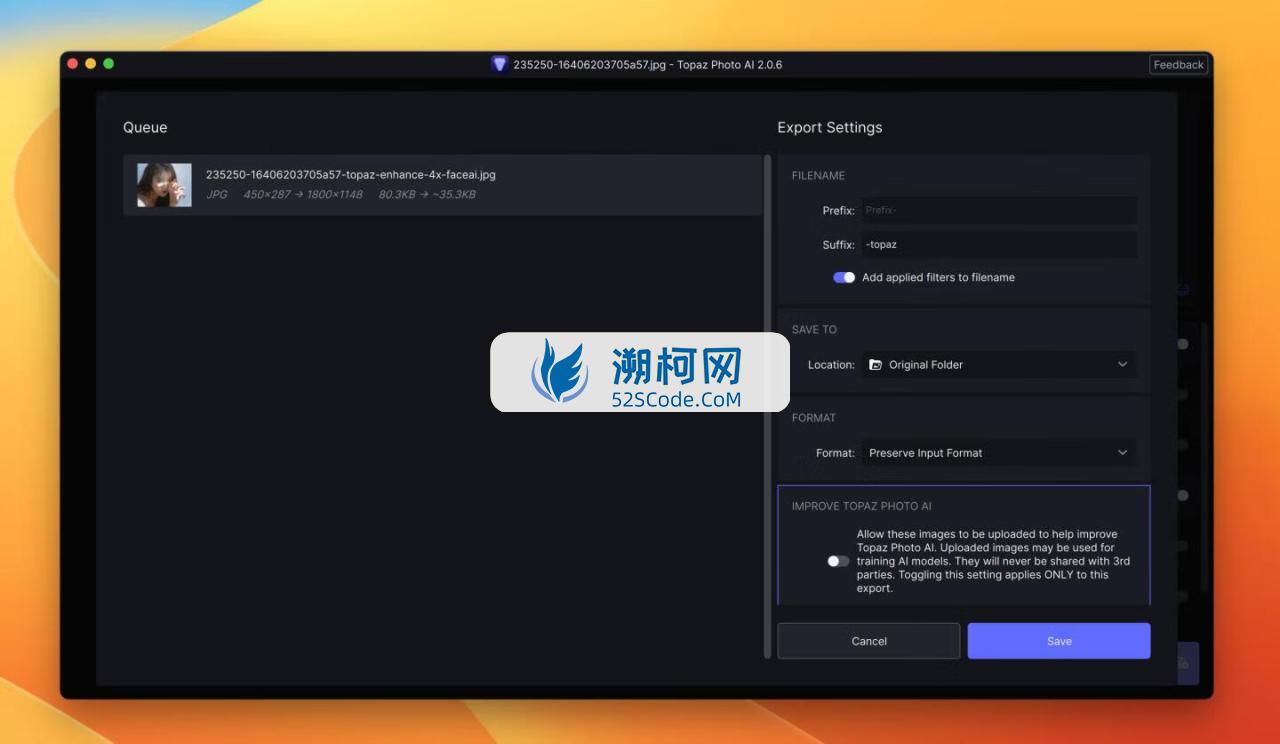Click the export settings vertical scrollbar
Screen dimensions: 1280x744
coord(768,405)
